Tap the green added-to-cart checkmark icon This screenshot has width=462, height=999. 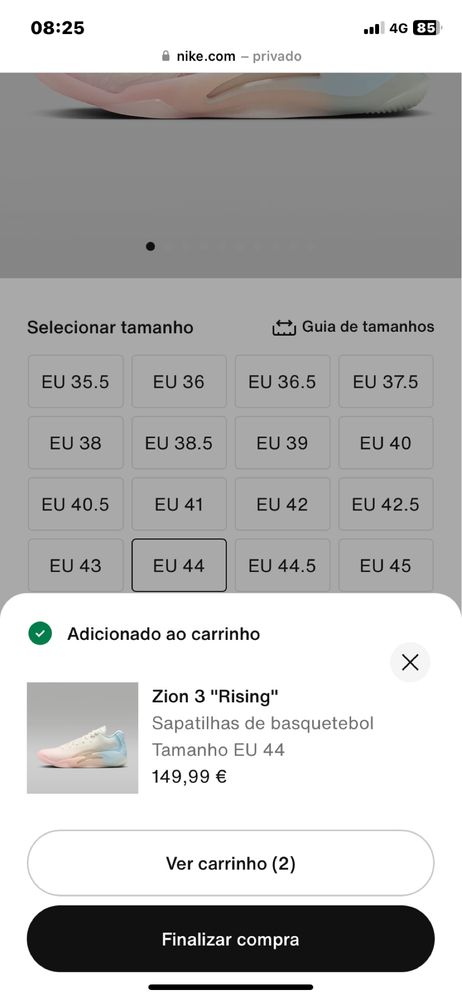tap(40, 634)
